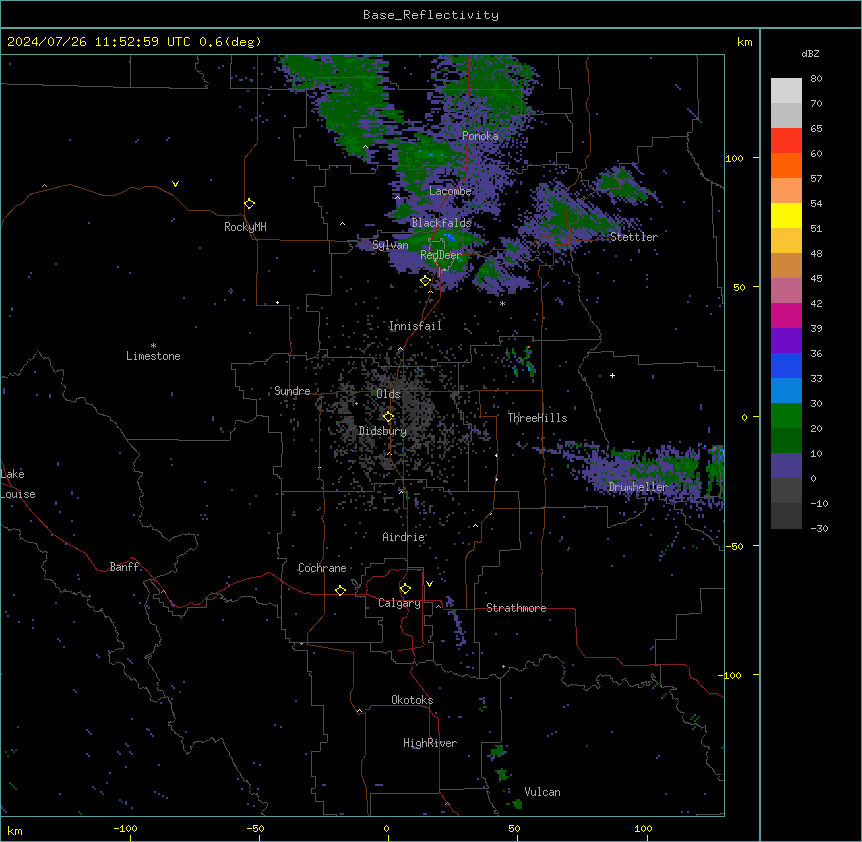Pick the yellow 51-54 dBZ legend swatch
The image size is (862, 842).
(786, 215)
